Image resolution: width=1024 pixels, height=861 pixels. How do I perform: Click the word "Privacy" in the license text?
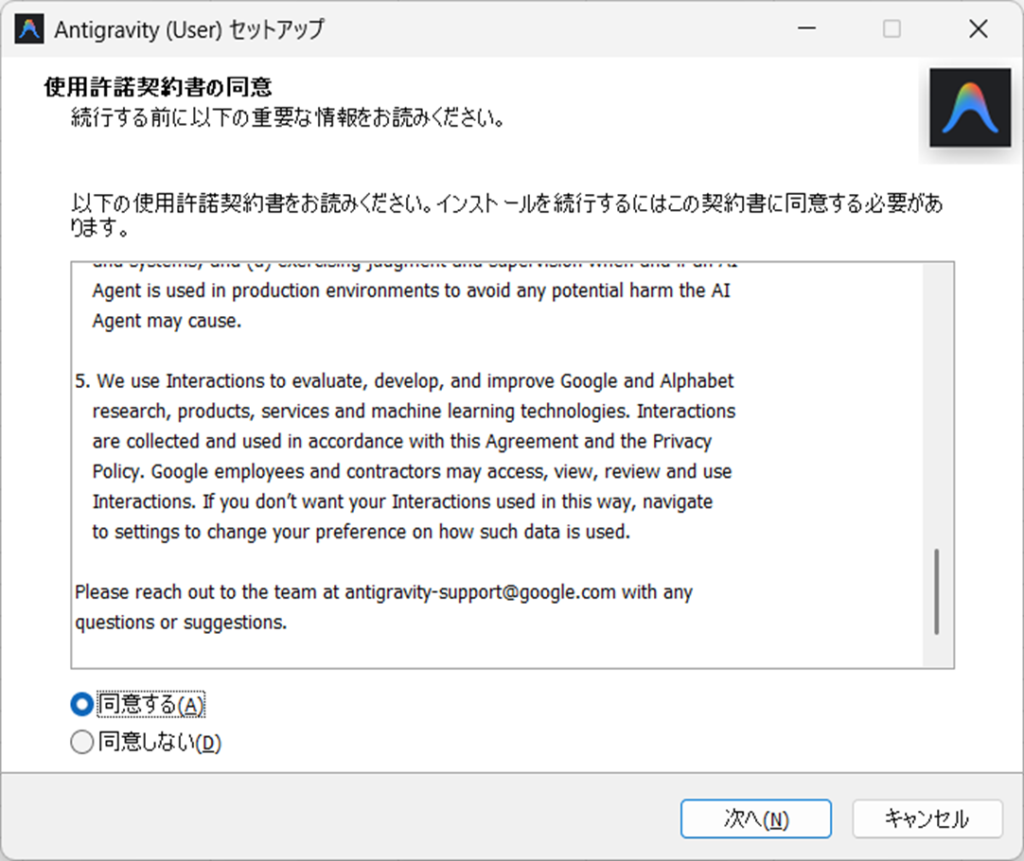click(x=682, y=441)
